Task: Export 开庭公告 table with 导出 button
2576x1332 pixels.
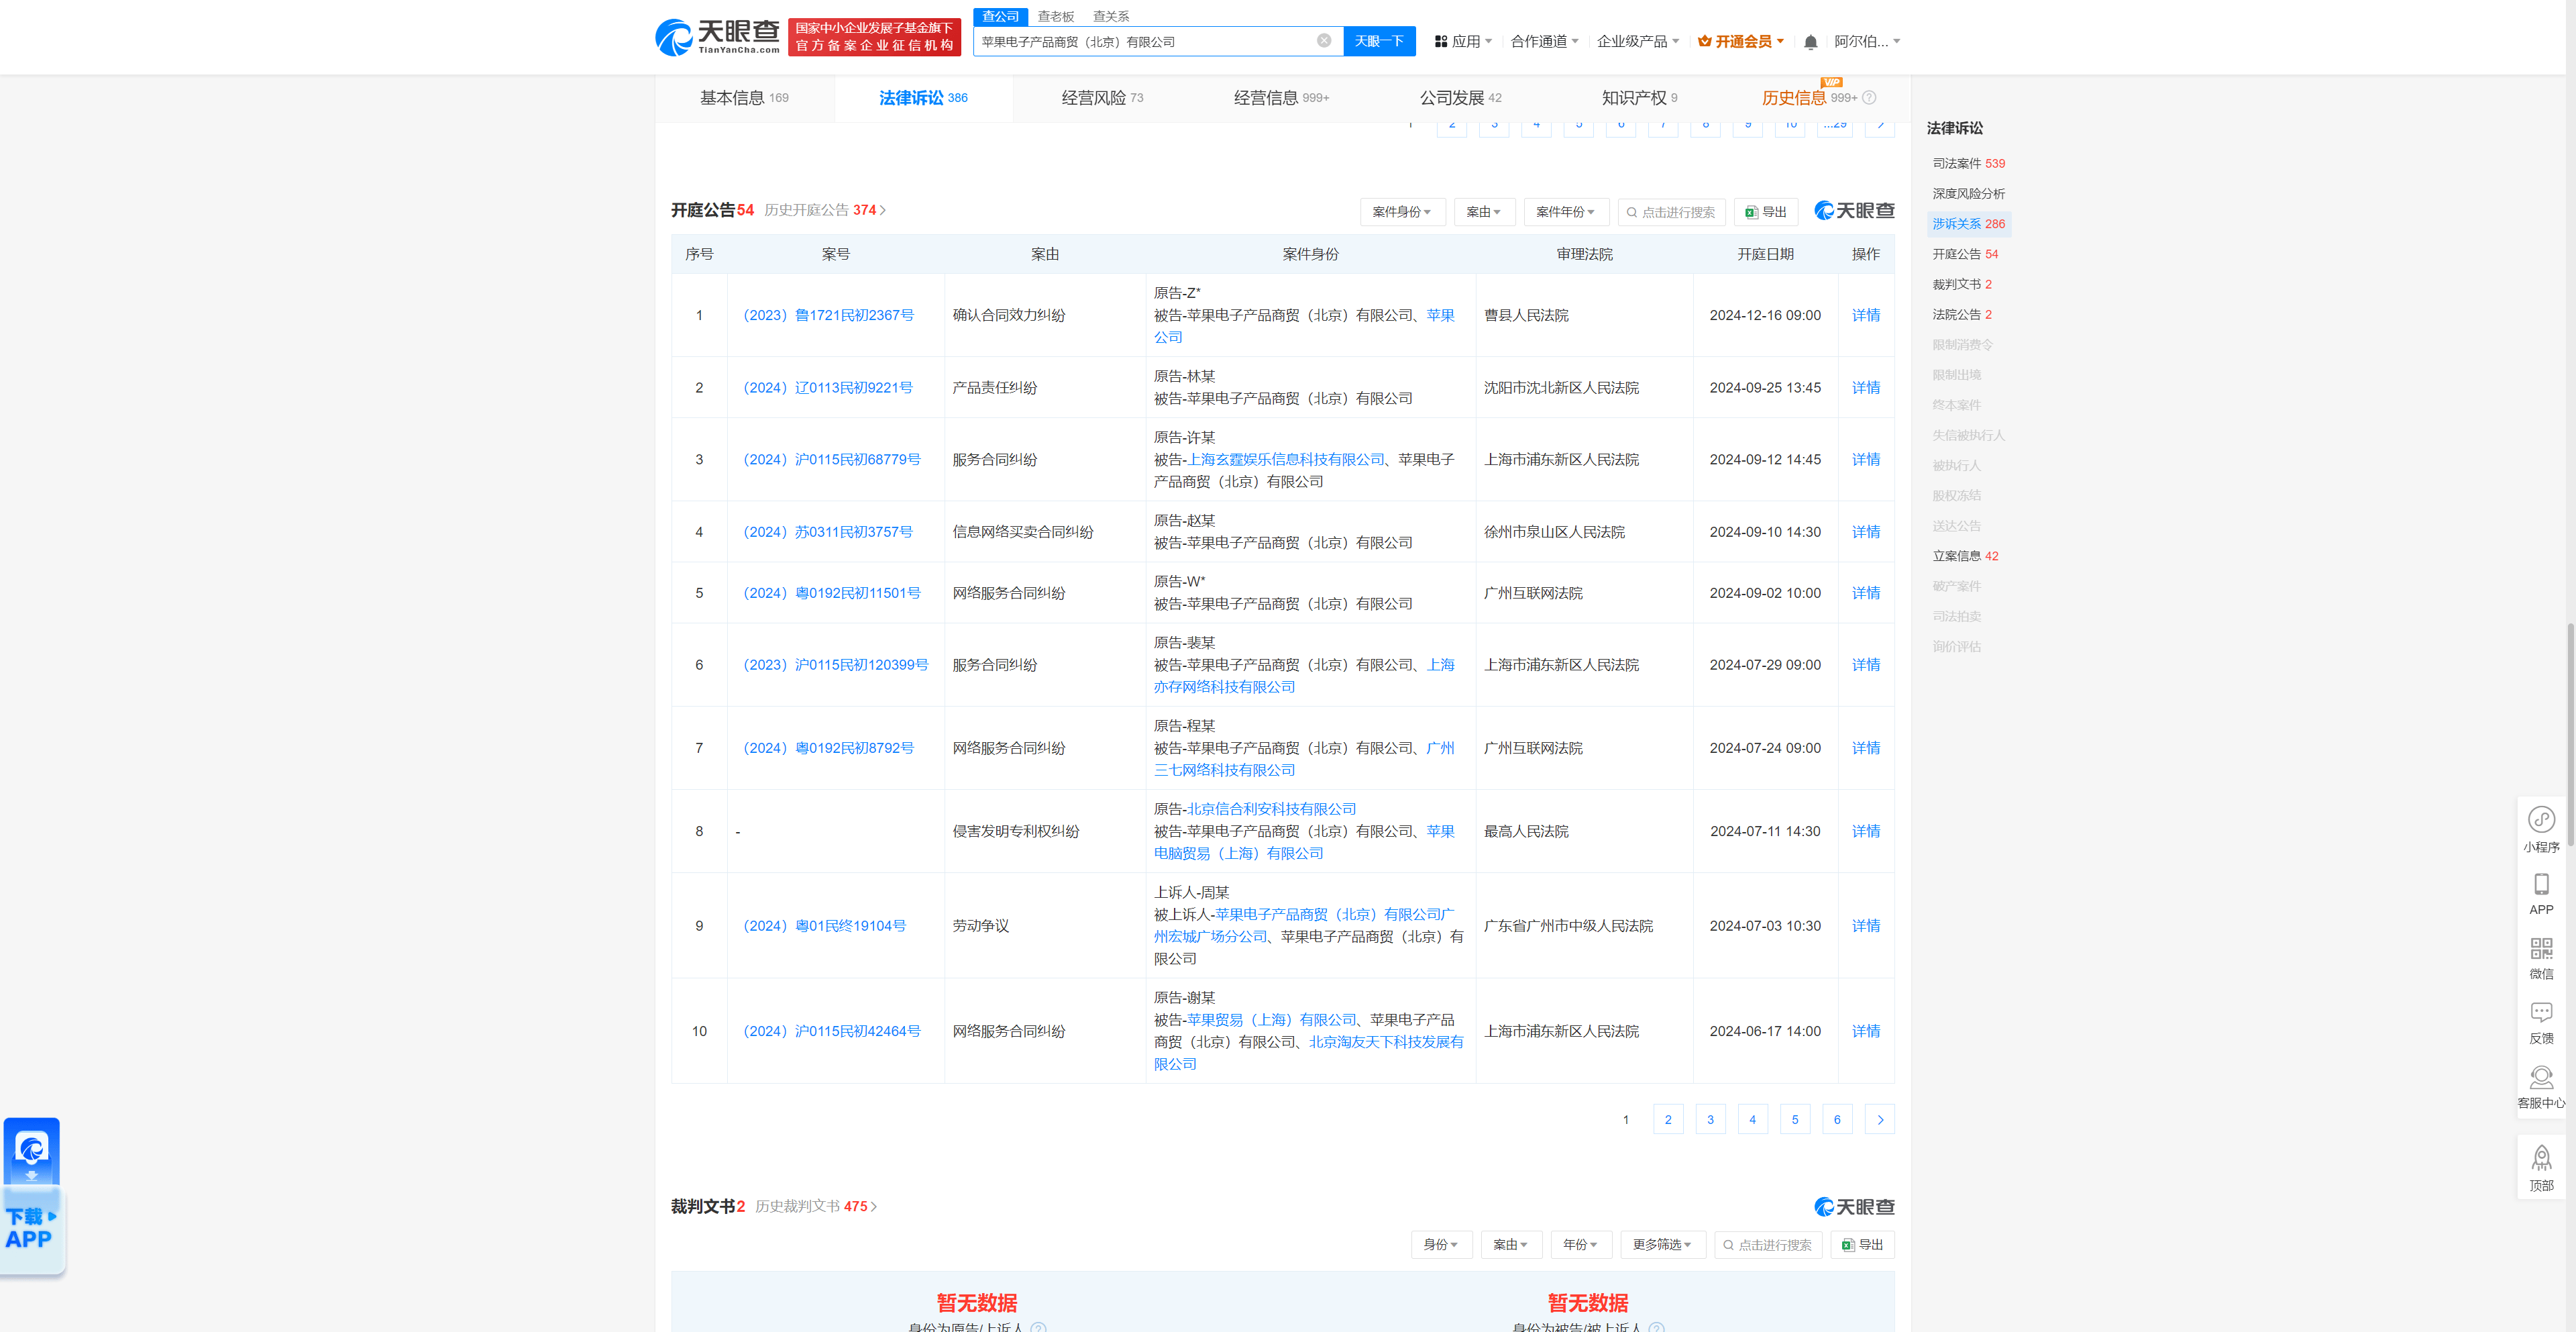Action: point(1766,212)
